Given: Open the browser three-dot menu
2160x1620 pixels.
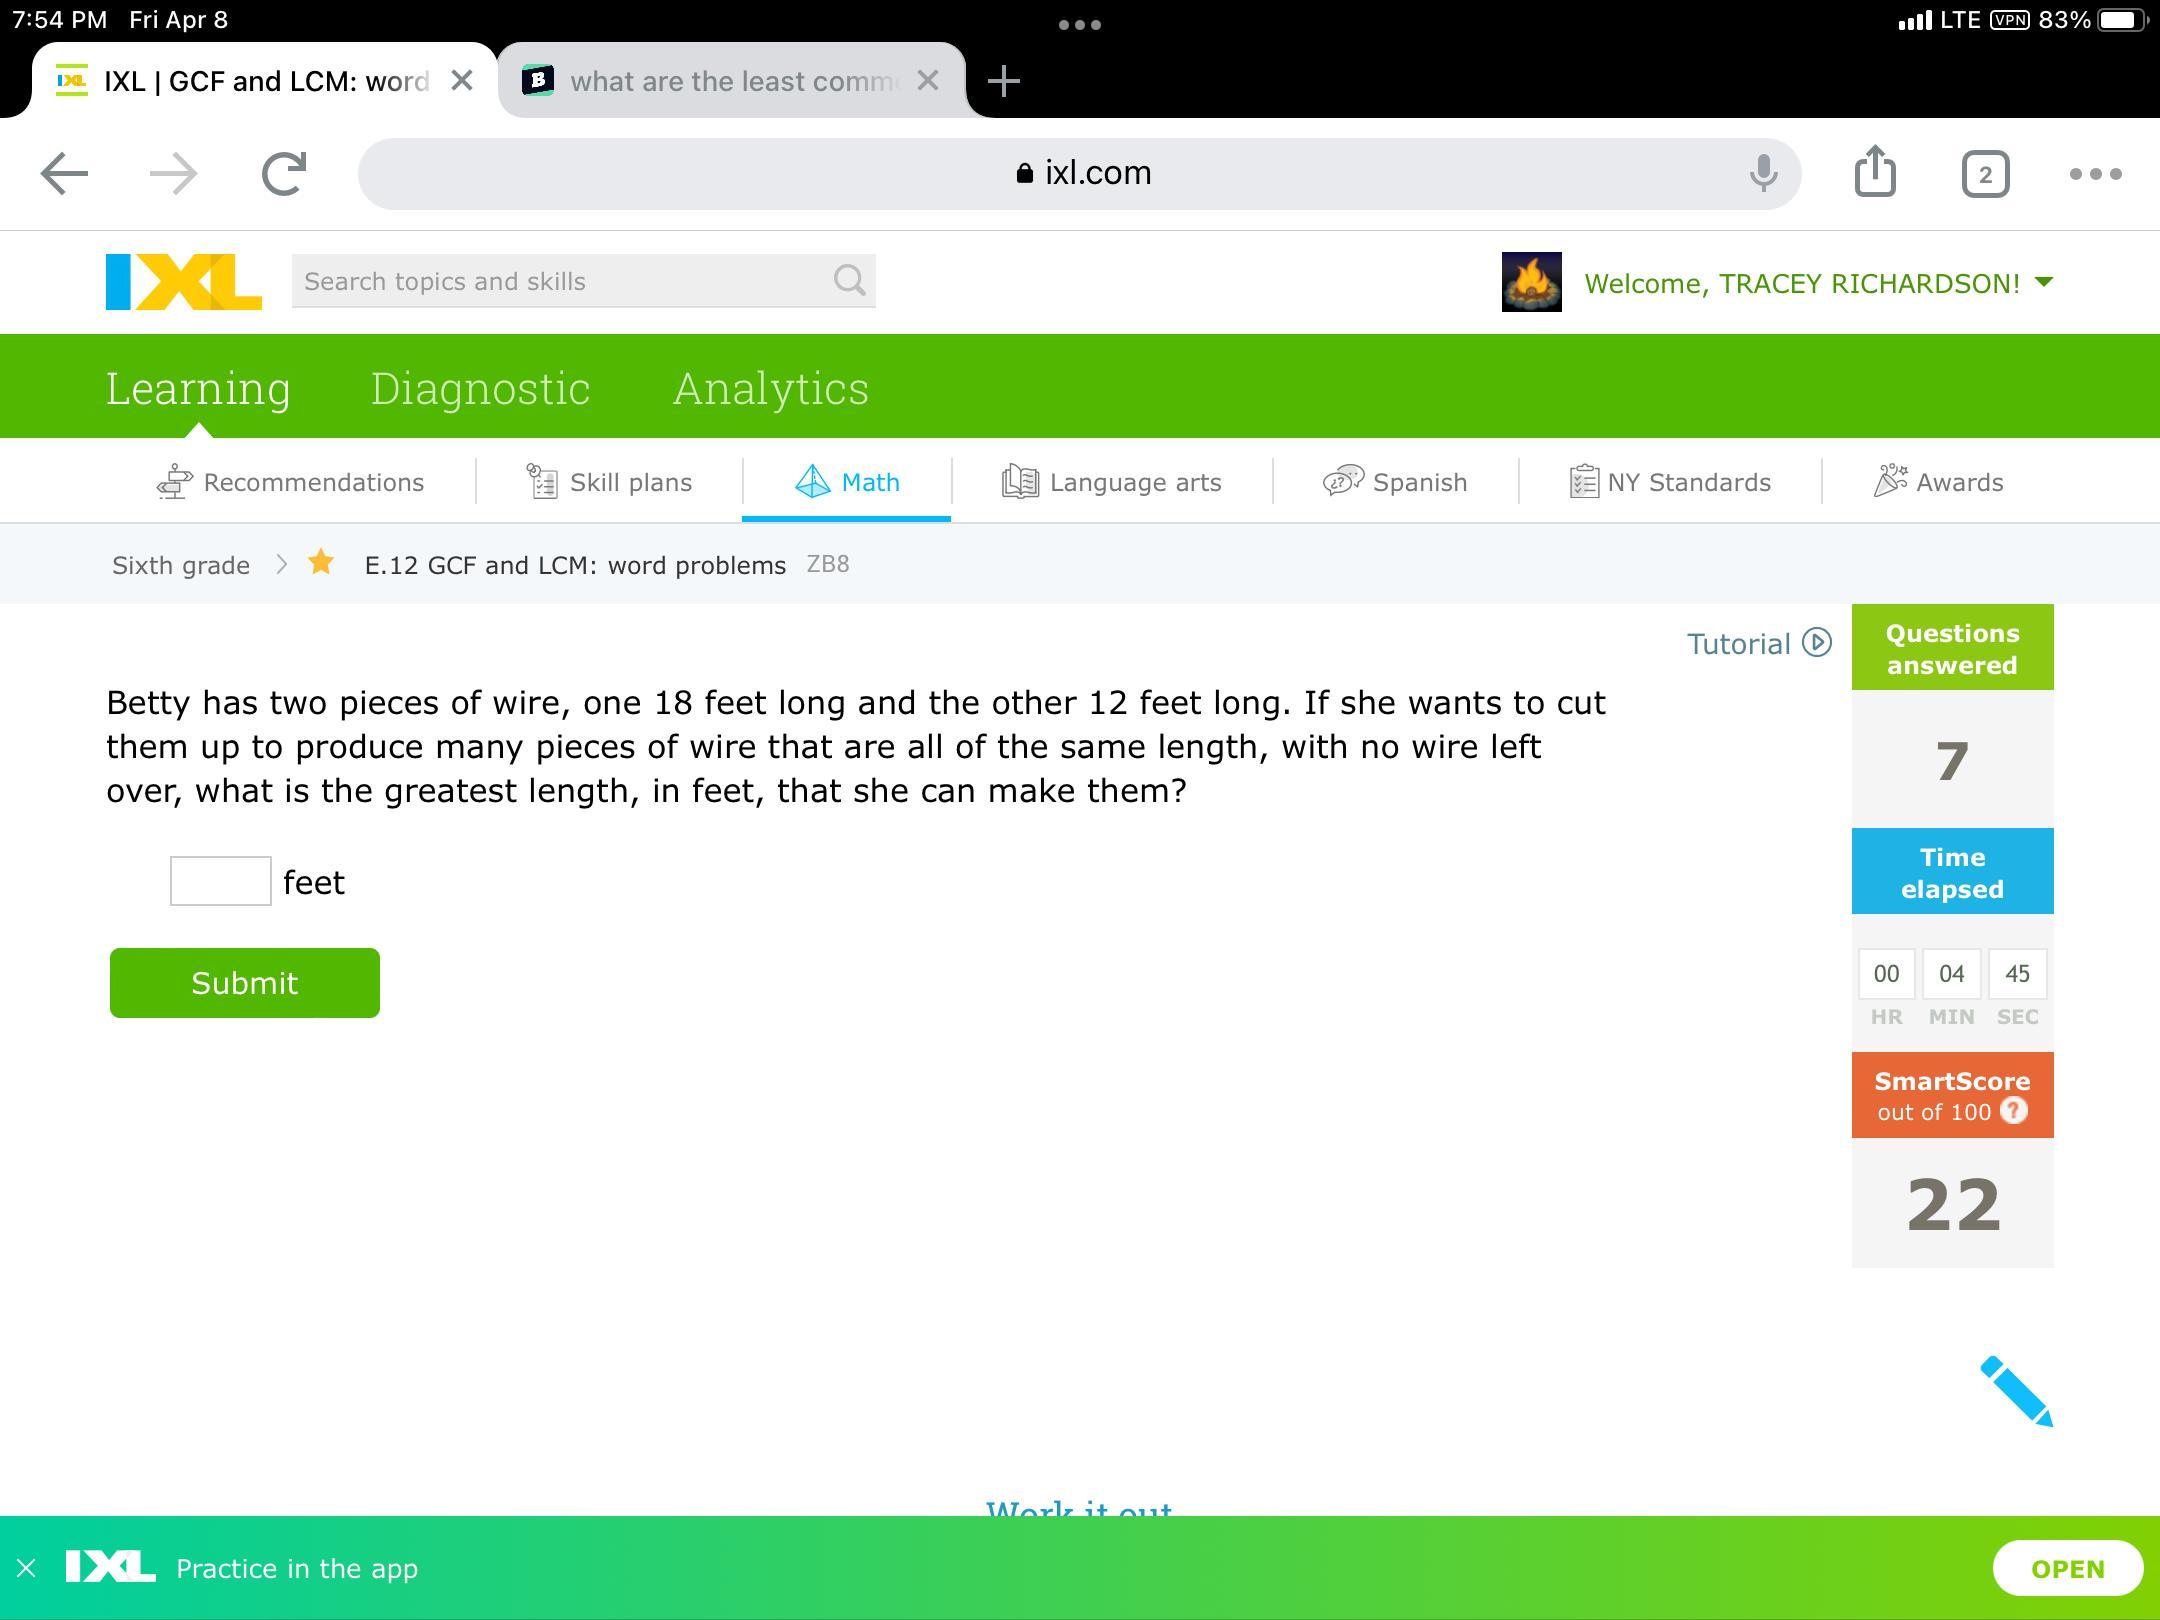Looking at the screenshot, I should click(x=2095, y=174).
